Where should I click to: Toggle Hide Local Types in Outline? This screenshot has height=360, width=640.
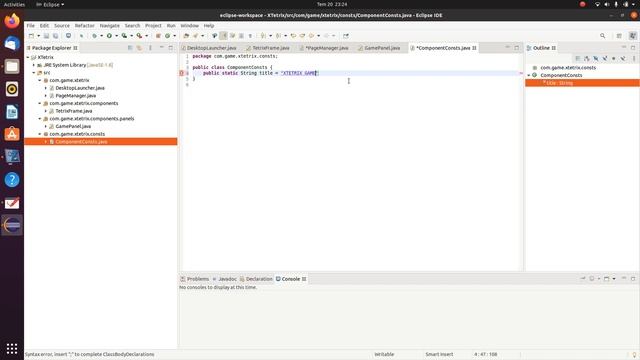(623, 58)
